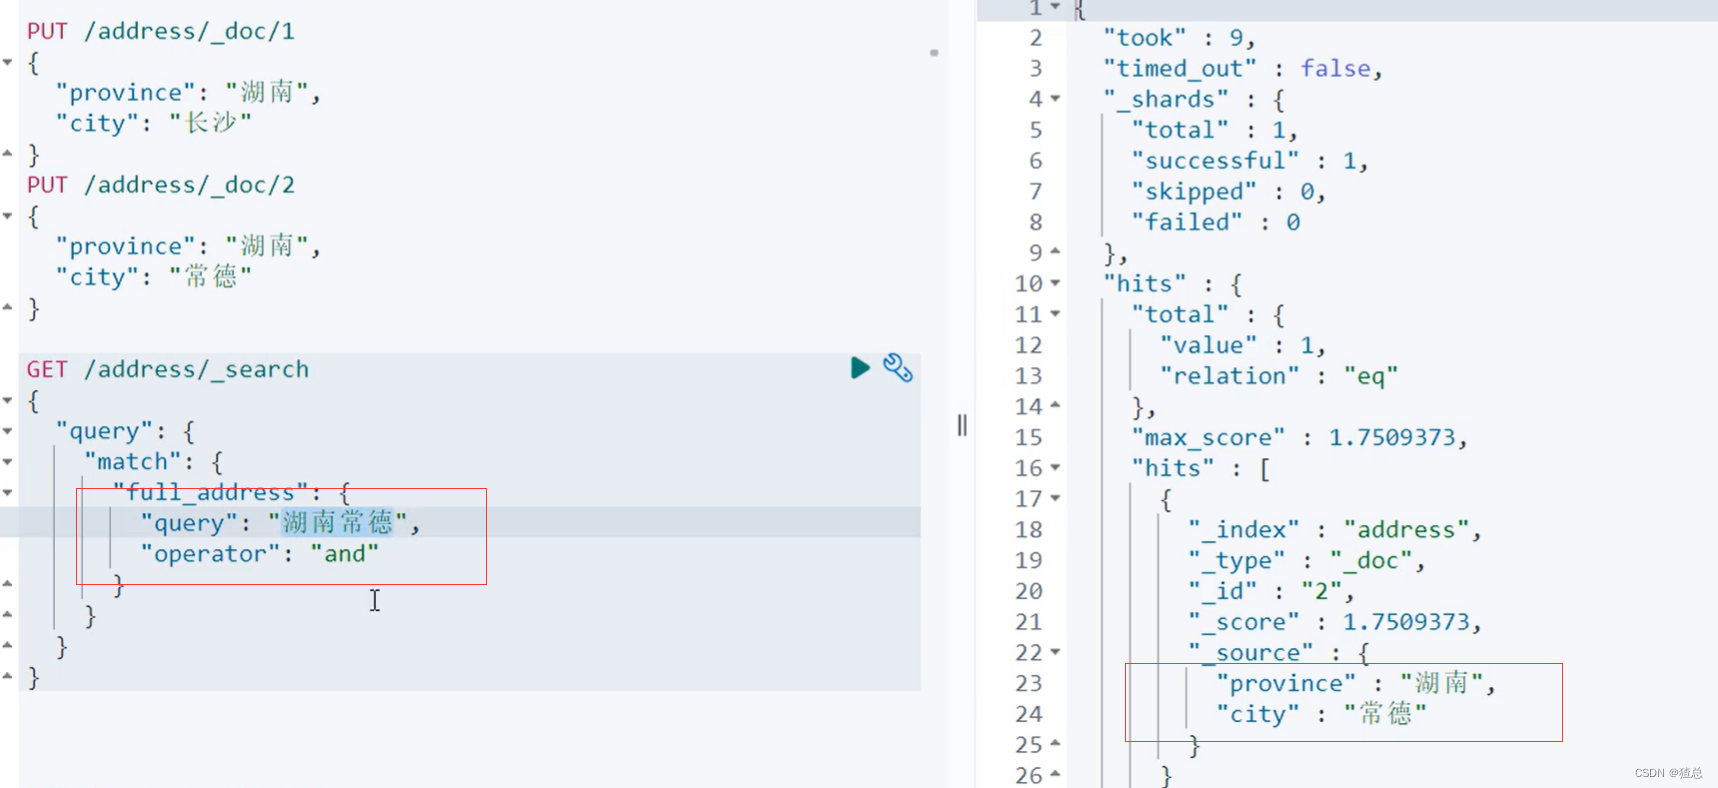
Task: Click the pane splitter handle between editor and response
Action: click(x=962, y=425)
